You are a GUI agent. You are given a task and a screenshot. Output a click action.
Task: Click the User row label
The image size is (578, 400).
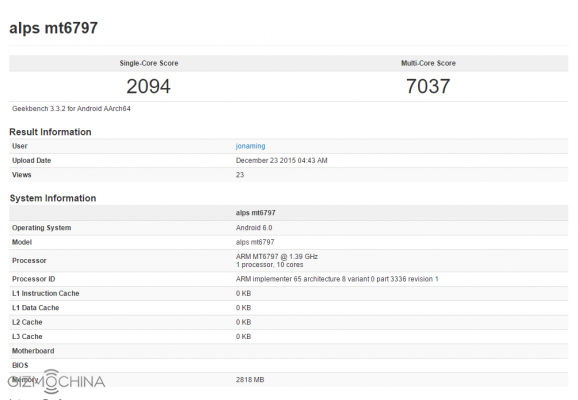(20, 146)
